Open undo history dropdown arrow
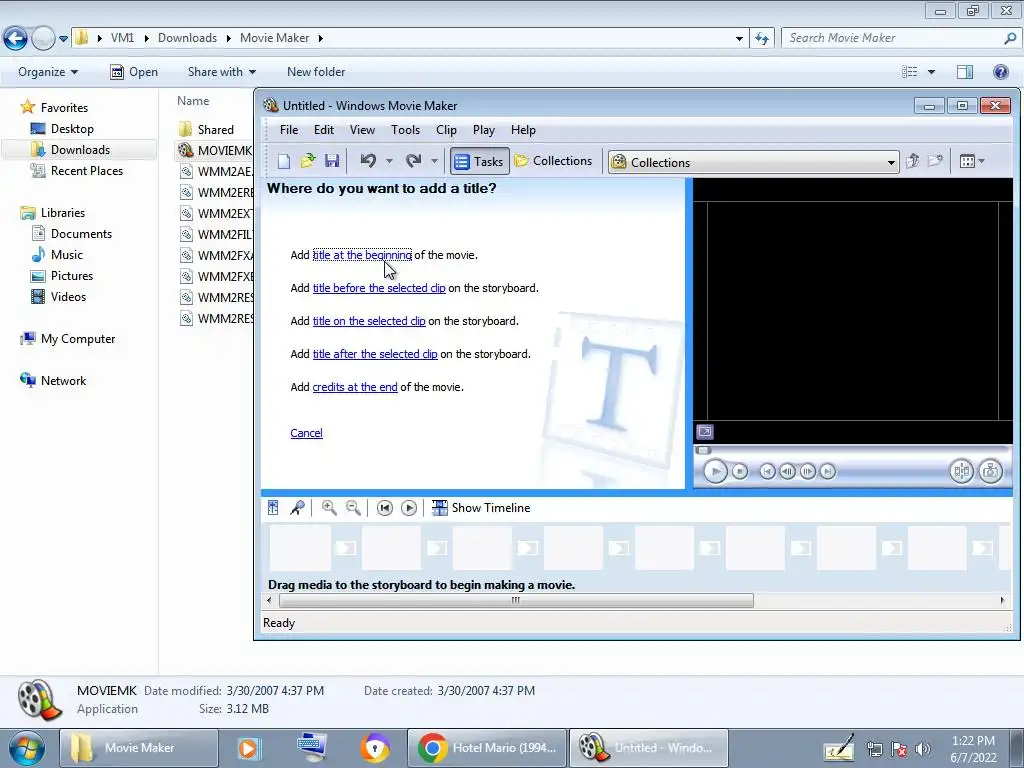The image size is (1024, 768). click(x=389, y=161)
